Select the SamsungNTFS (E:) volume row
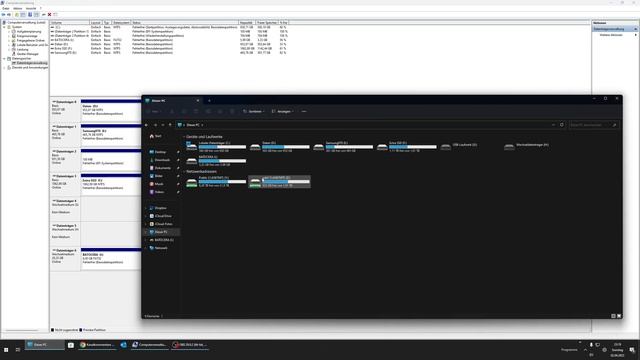The image size is (640, 360). click(x=169, y=53)
